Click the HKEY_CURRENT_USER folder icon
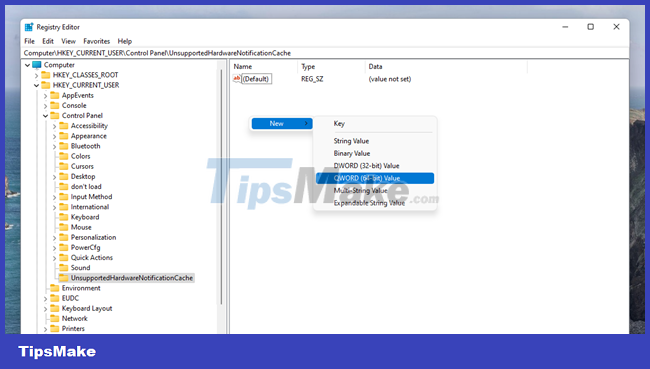Viewport: 650px width, 369px height. [x=46, y=85]
